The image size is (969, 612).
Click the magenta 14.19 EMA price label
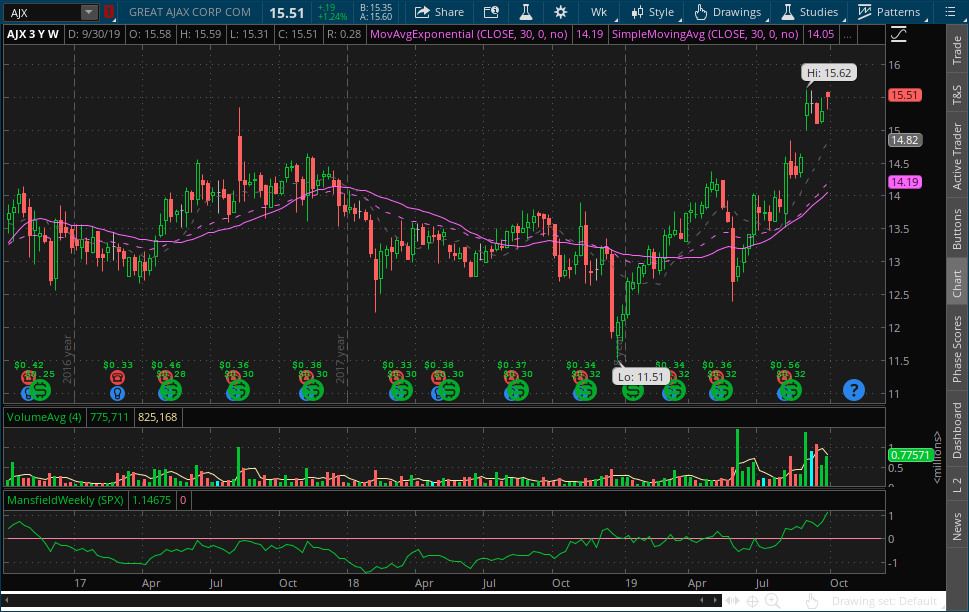(905, 182)
